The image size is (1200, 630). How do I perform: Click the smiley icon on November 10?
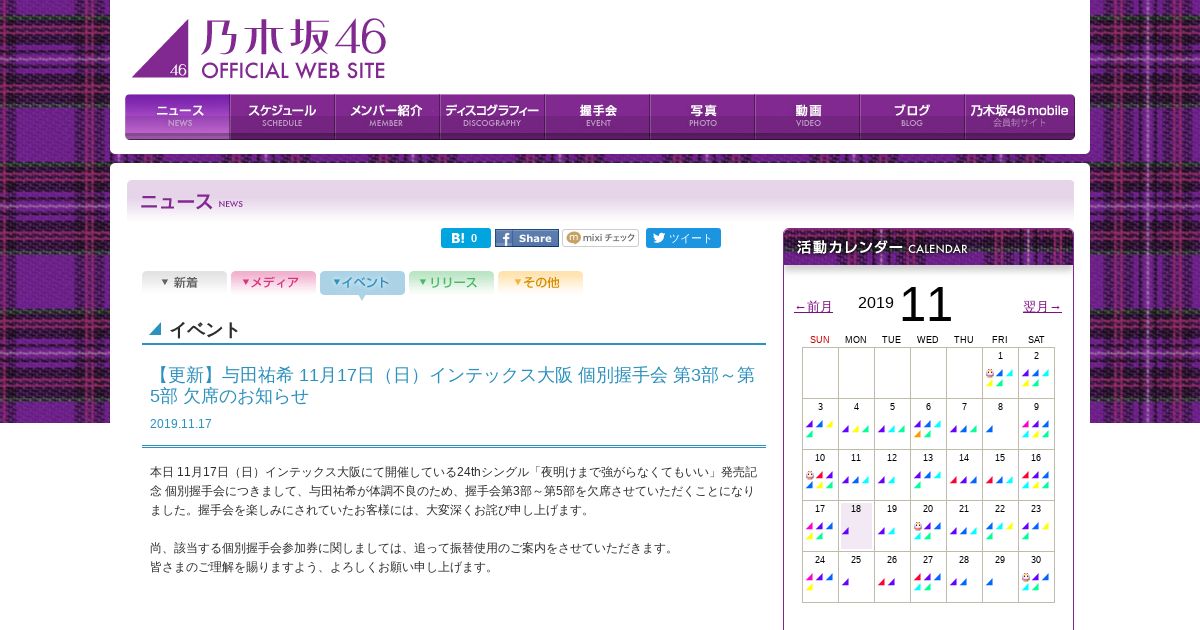pyautogui.click(x=810, y=475)
